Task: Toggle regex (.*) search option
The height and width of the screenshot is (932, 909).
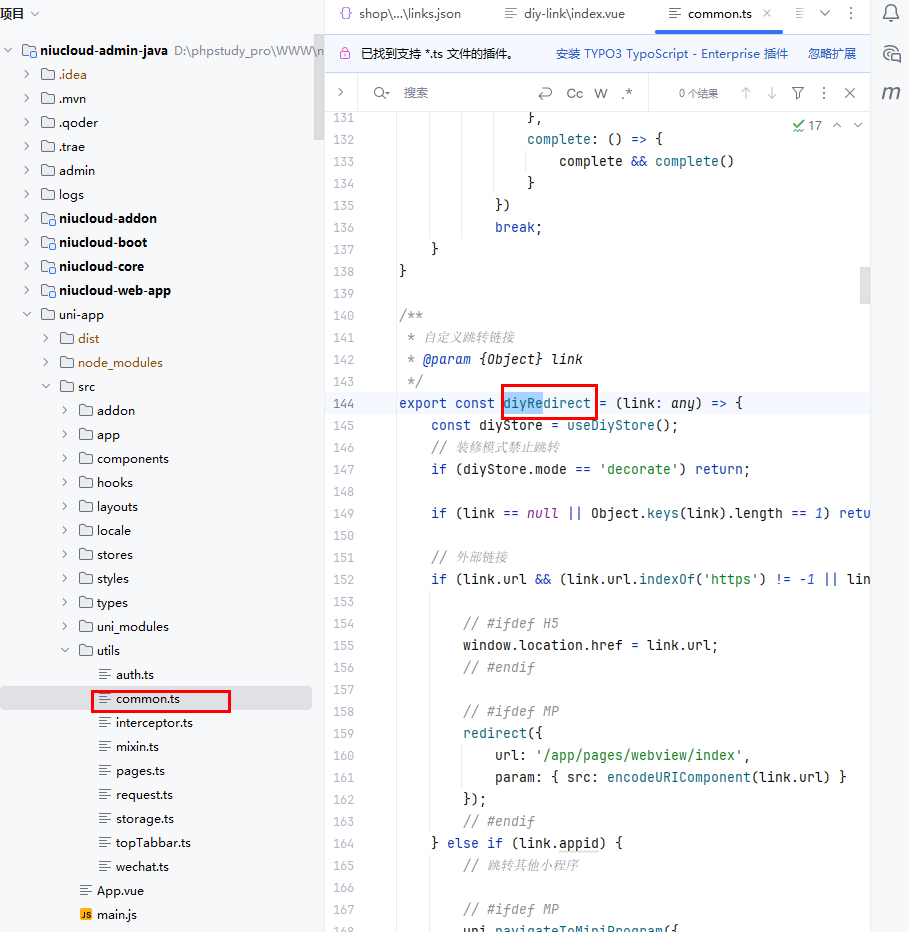Action: [x=627, y=93]
